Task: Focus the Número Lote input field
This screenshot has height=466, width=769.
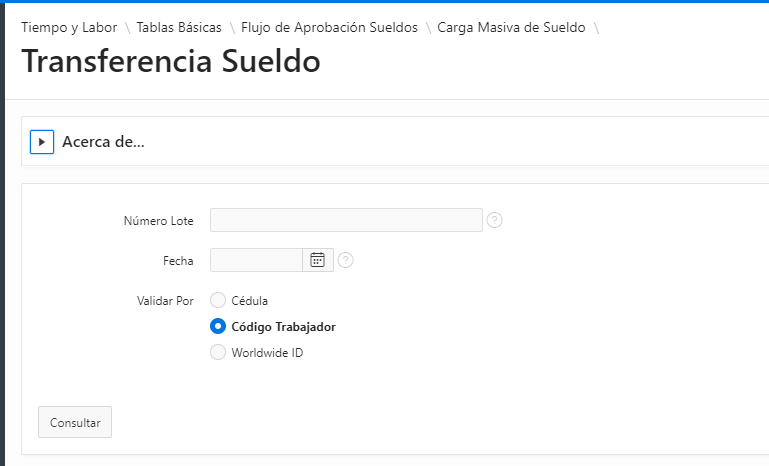Action: (x=346, y=220)
